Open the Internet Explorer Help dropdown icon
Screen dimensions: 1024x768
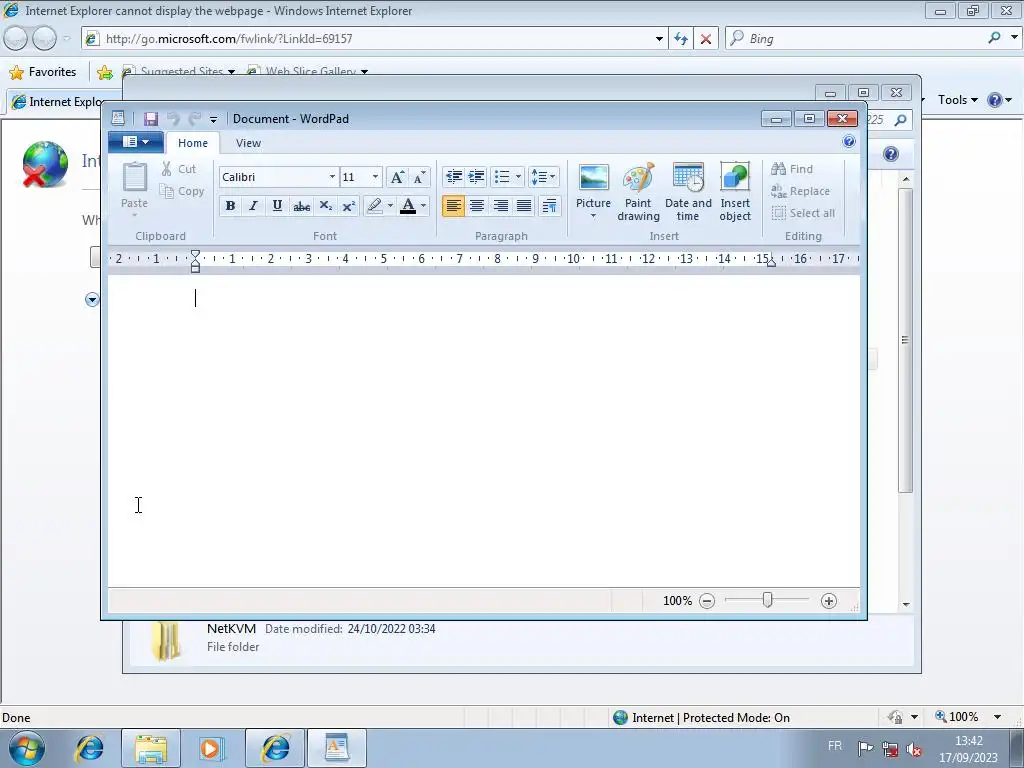(x=999, y=100)
